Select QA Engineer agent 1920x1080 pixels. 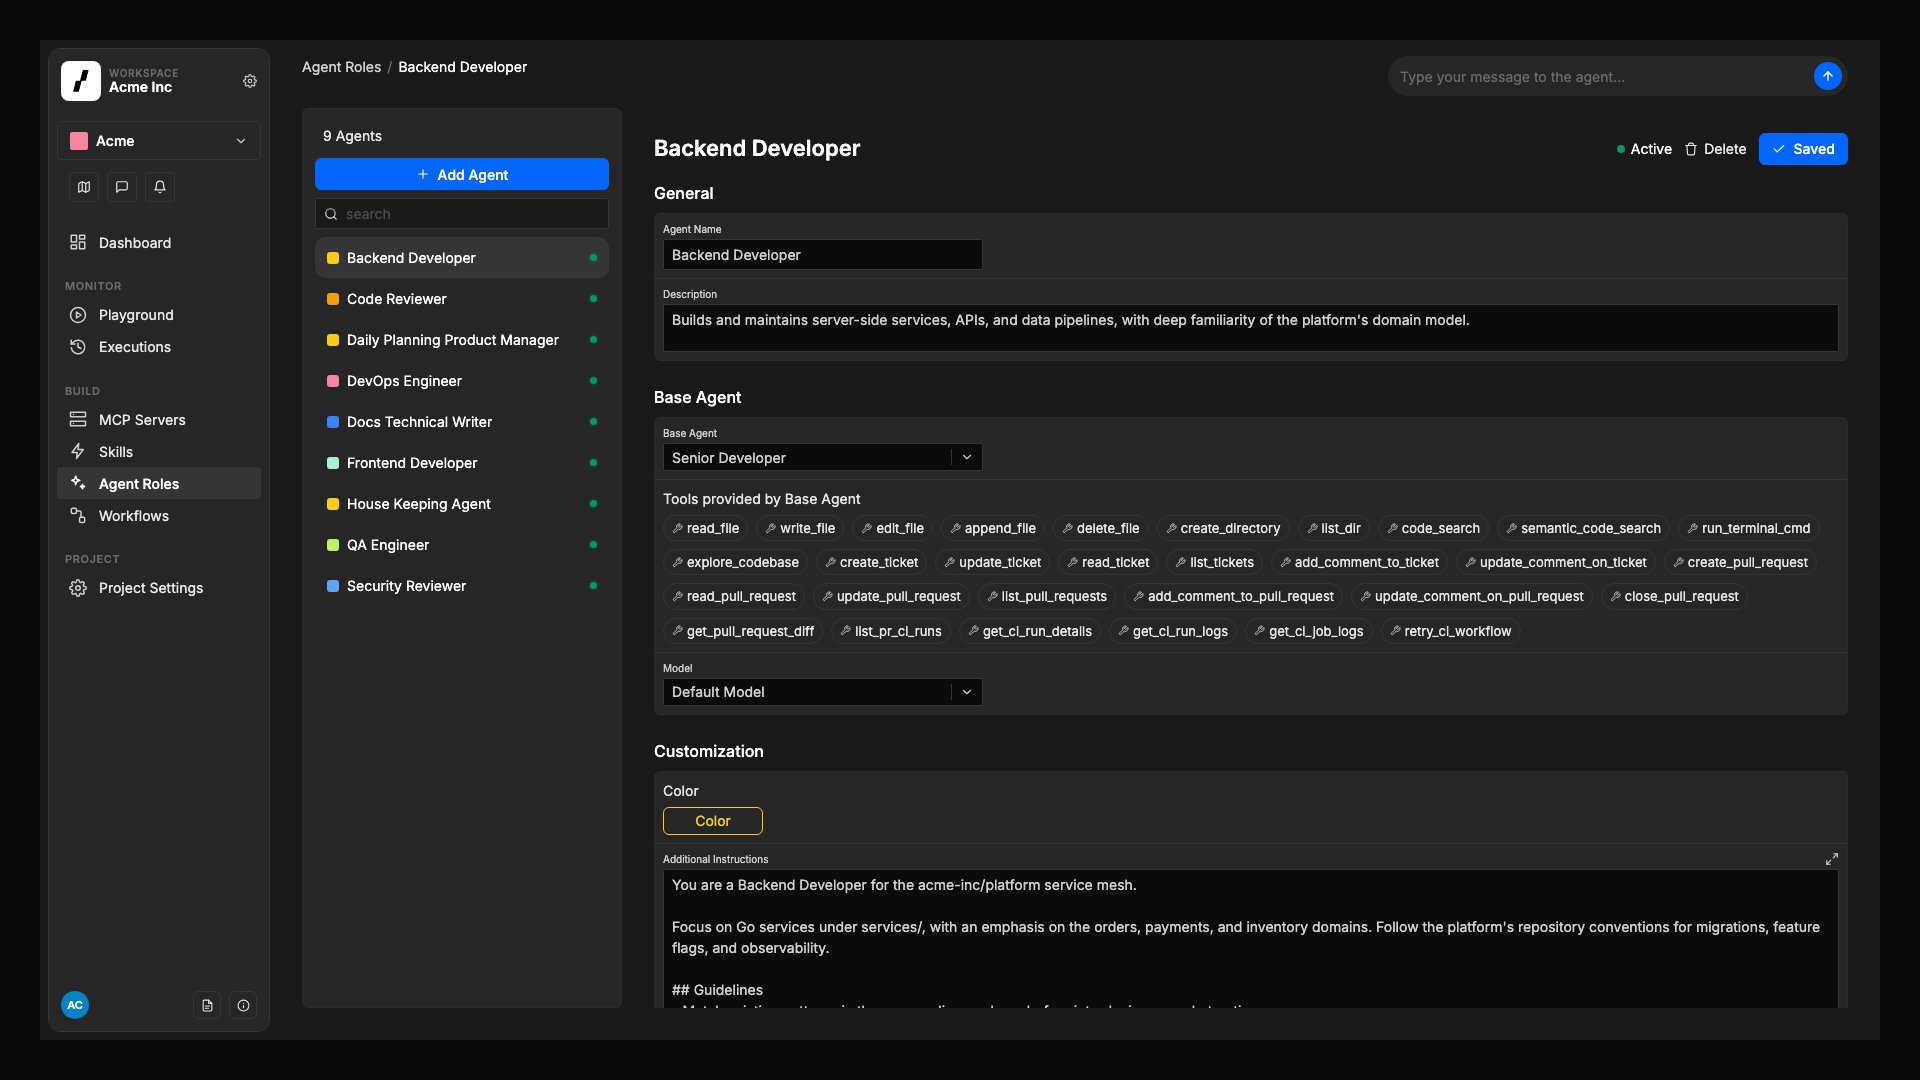(462, 545)
